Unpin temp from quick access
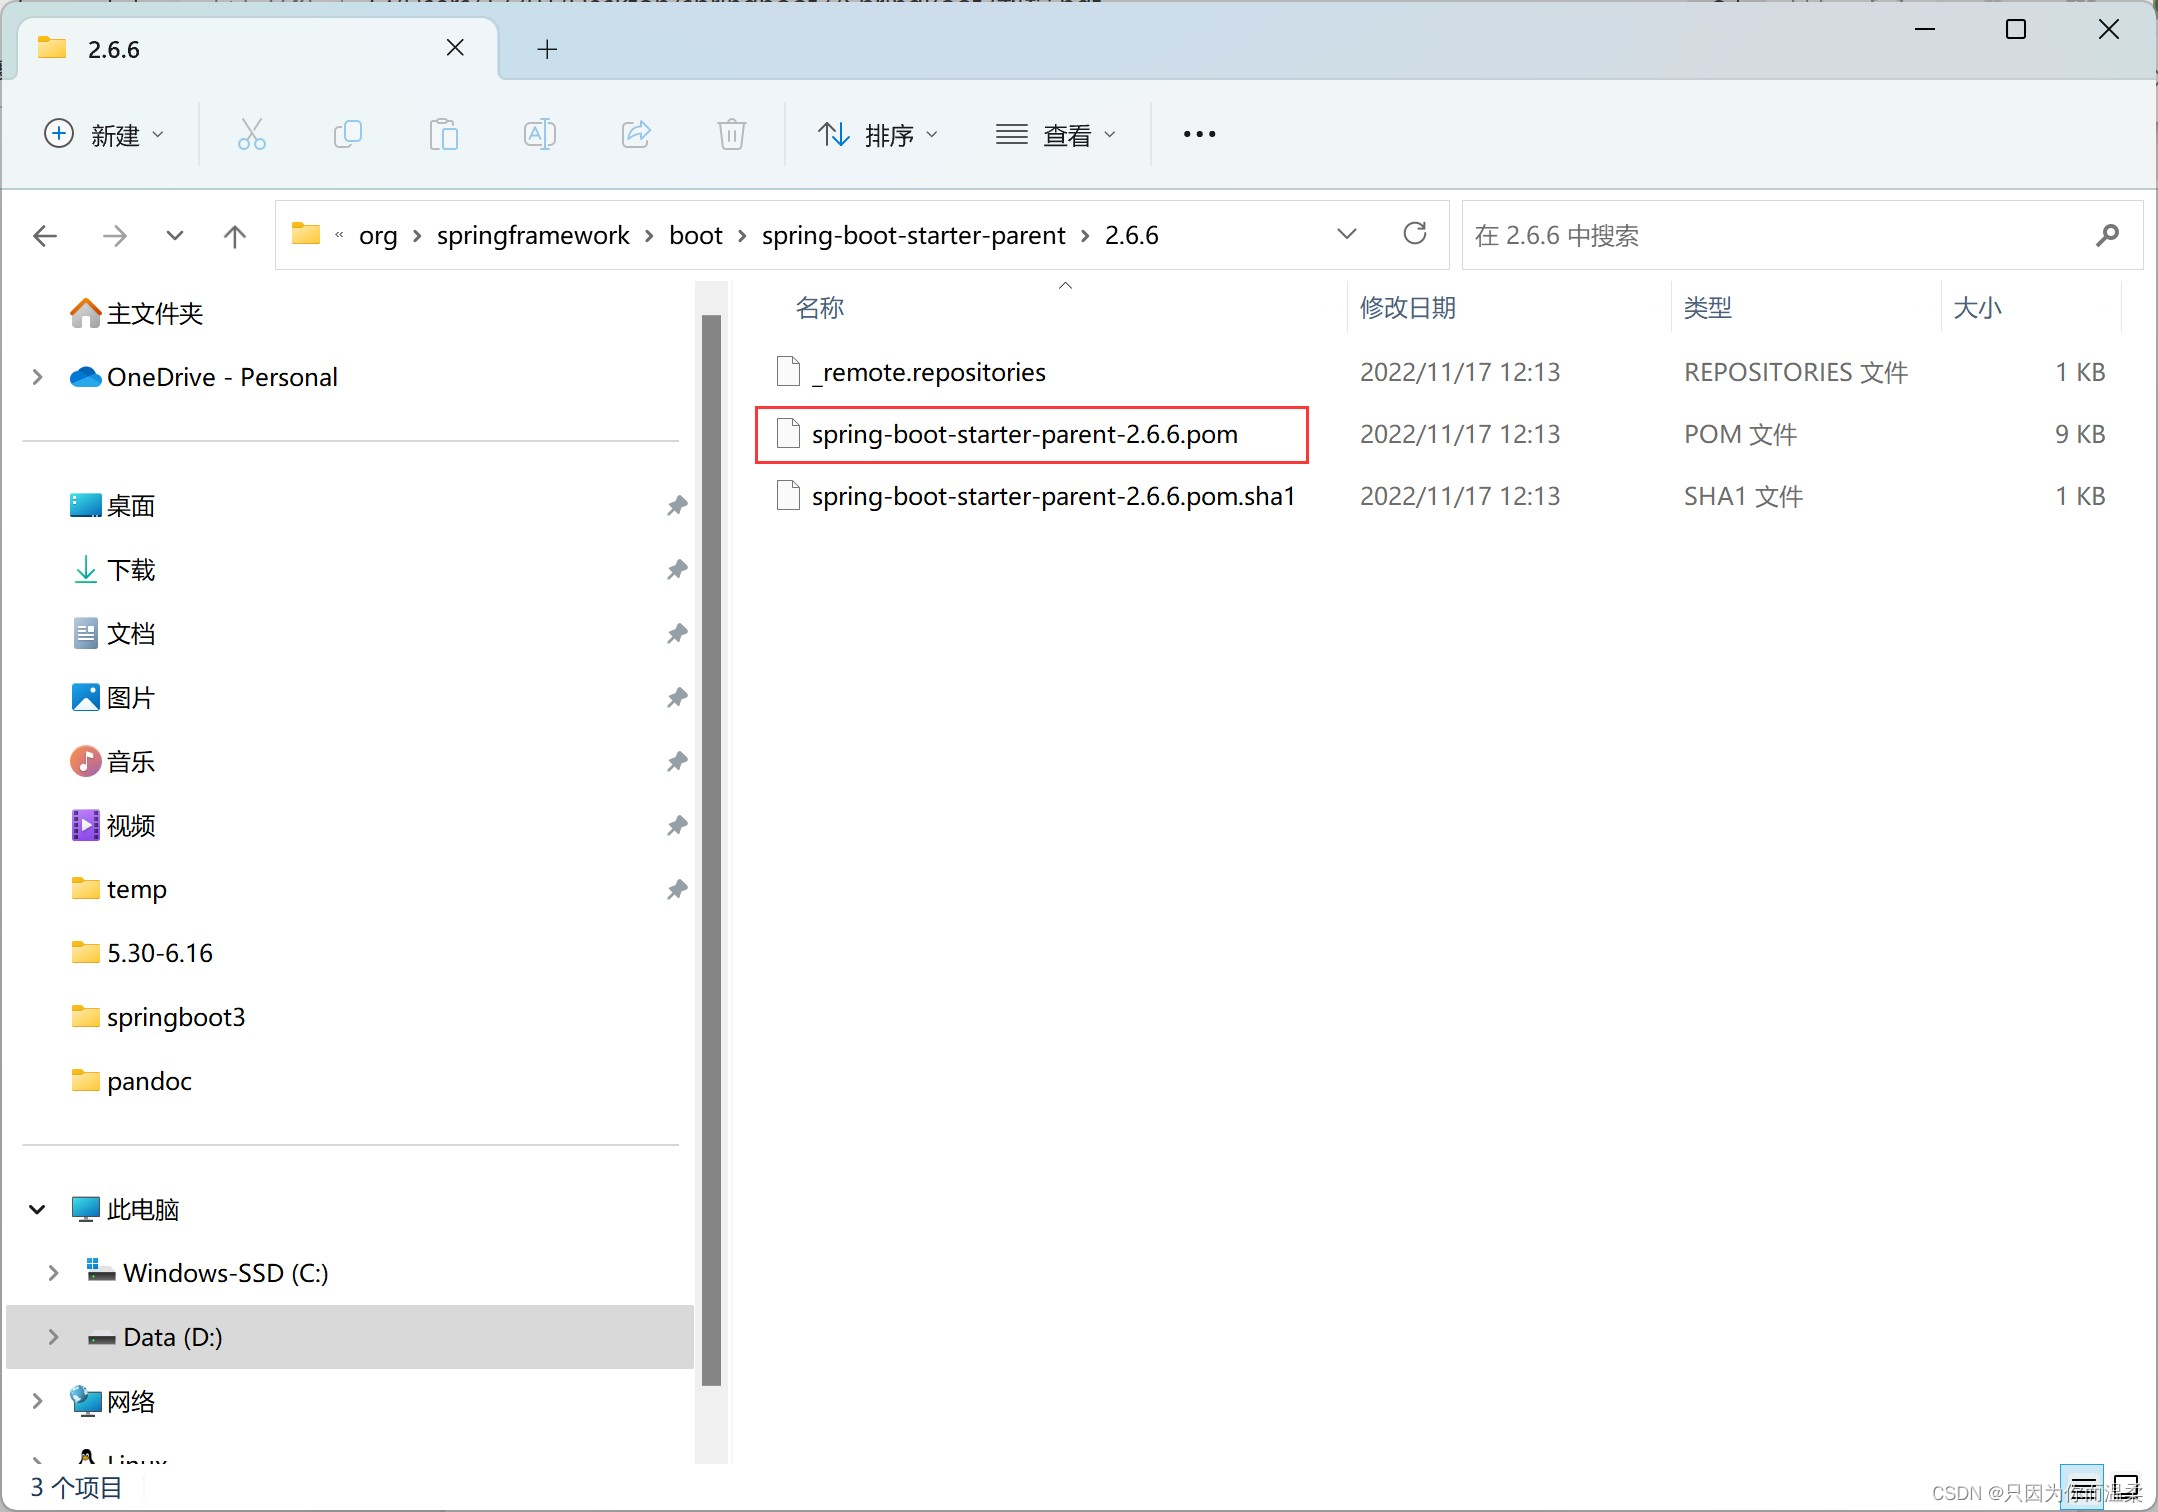Viewport: 2158px width, 1512px height. click(677, 890)
